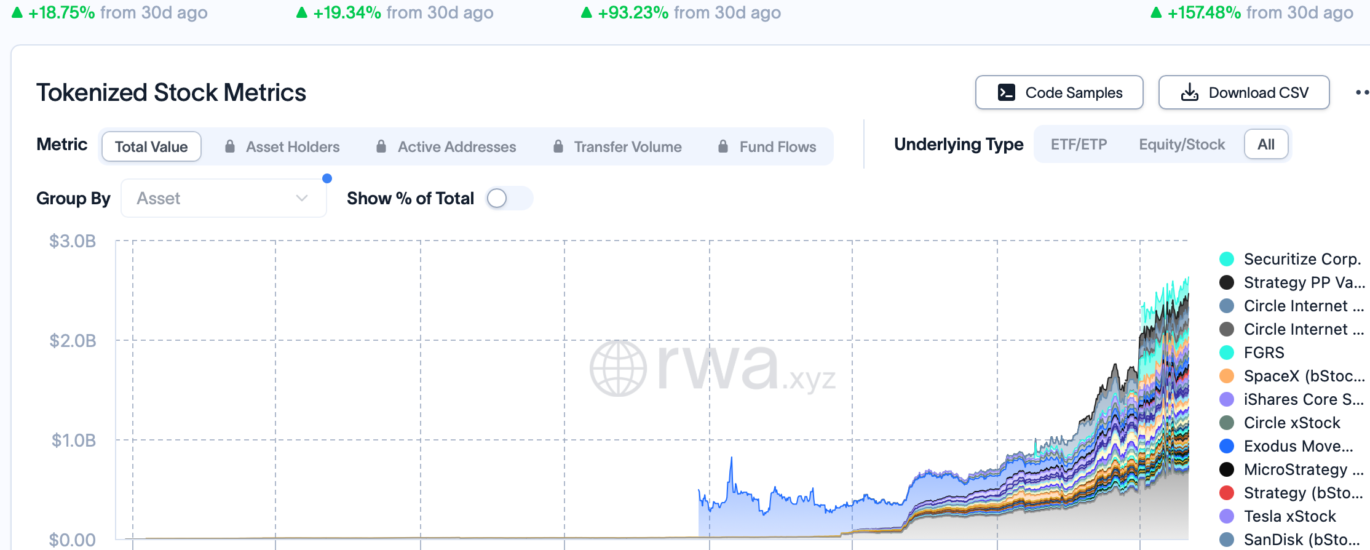Screen dimensions: 1370x550
Task: Download the CSV file
Action: (1244, 93)
